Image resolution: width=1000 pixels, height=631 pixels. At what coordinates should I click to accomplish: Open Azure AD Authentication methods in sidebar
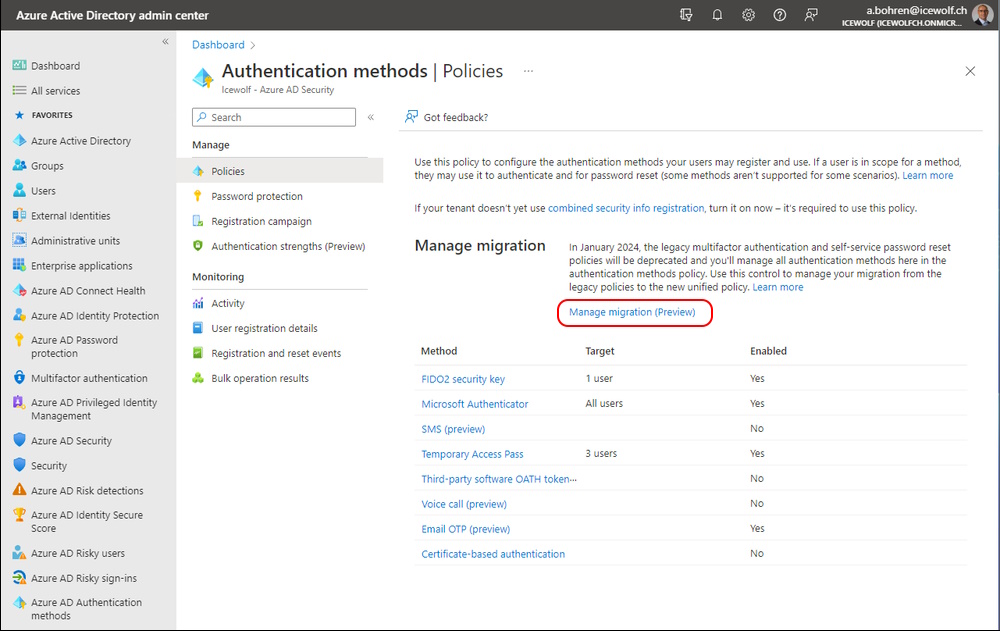pyautogui.click(x=88, y=609)
